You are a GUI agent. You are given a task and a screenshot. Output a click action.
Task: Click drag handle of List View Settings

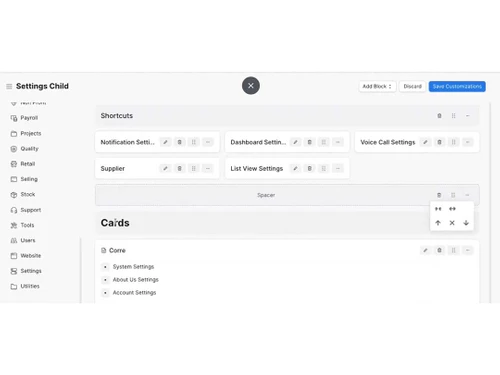coord(323,168)
